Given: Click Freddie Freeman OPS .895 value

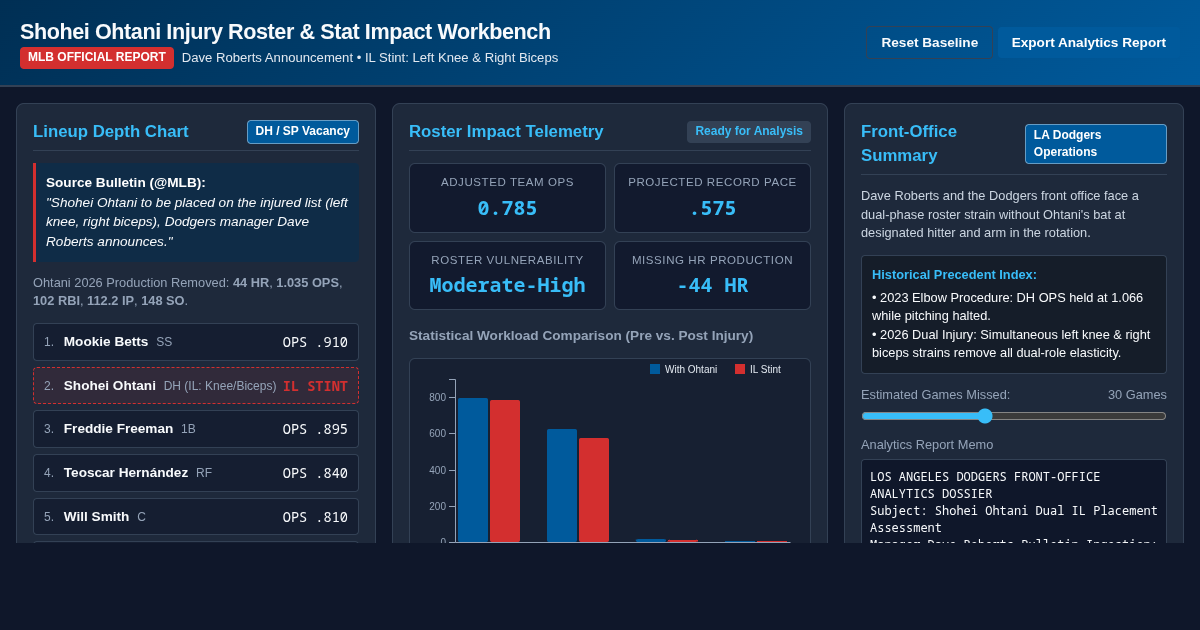Looking at the screenshot, I should [315, 429].
